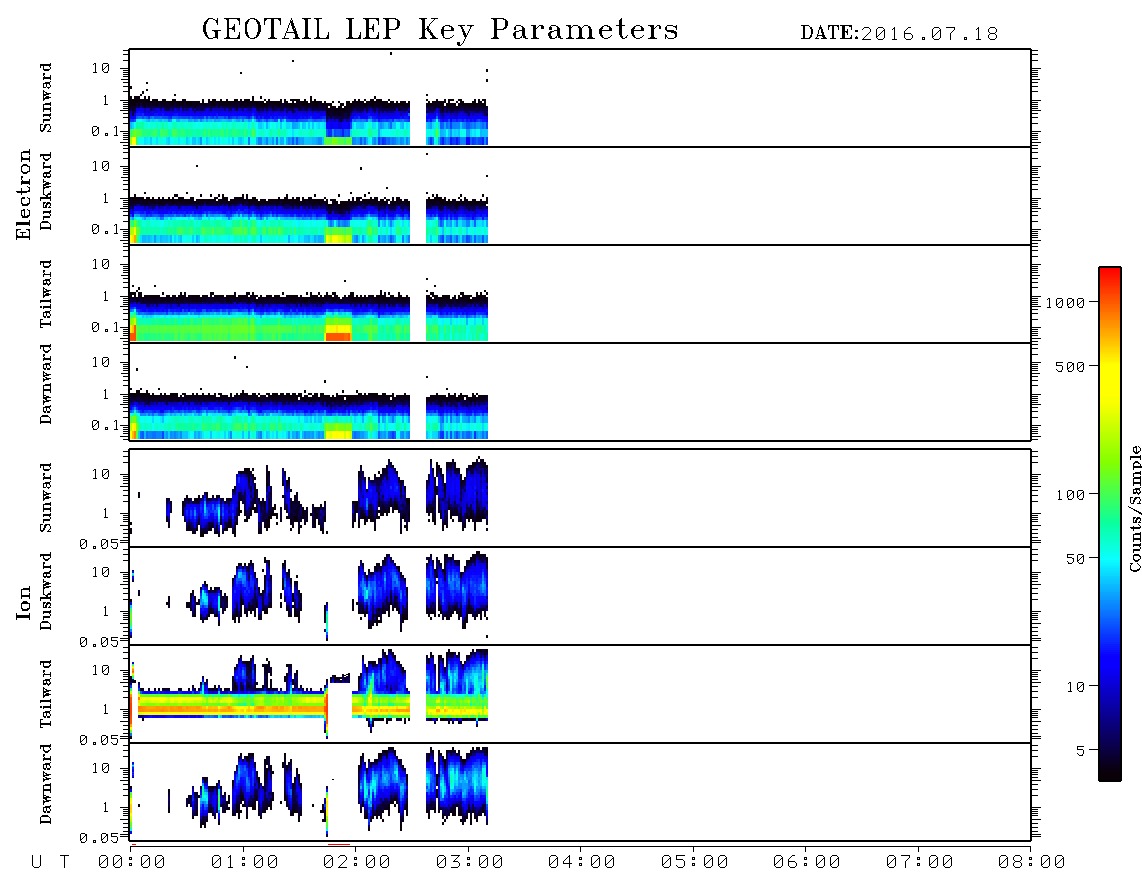Screen dimensions: 1142x880
Task: Click the 06:00 time axis label
Action: click(x=807, y=863)
